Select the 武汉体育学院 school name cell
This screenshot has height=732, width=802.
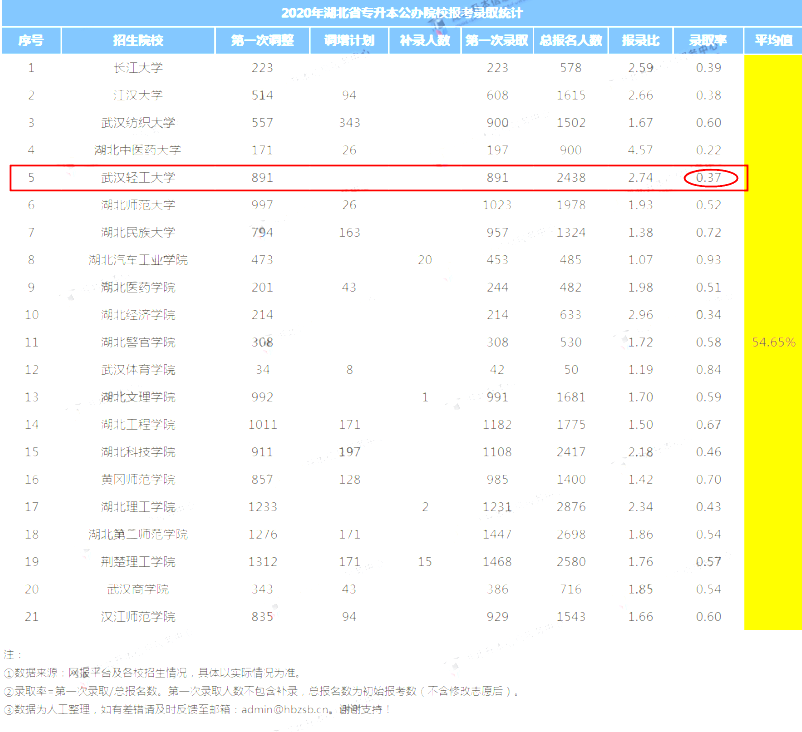(138, 369)
